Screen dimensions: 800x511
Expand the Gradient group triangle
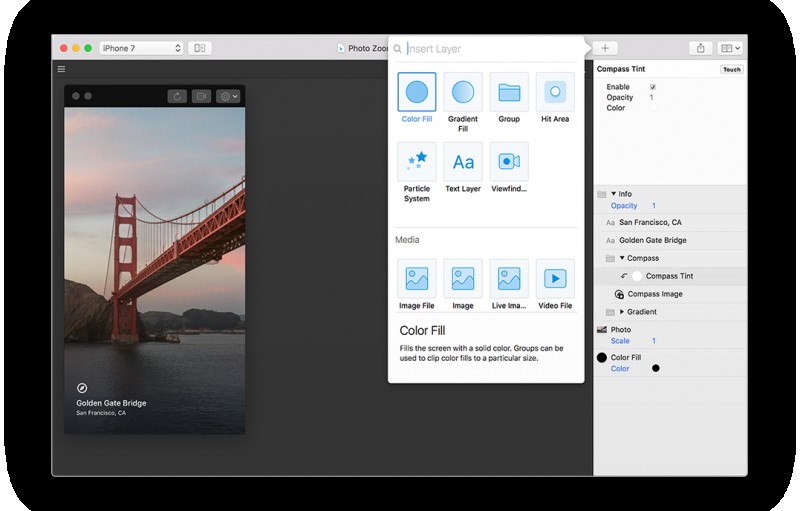click(622, 312)
